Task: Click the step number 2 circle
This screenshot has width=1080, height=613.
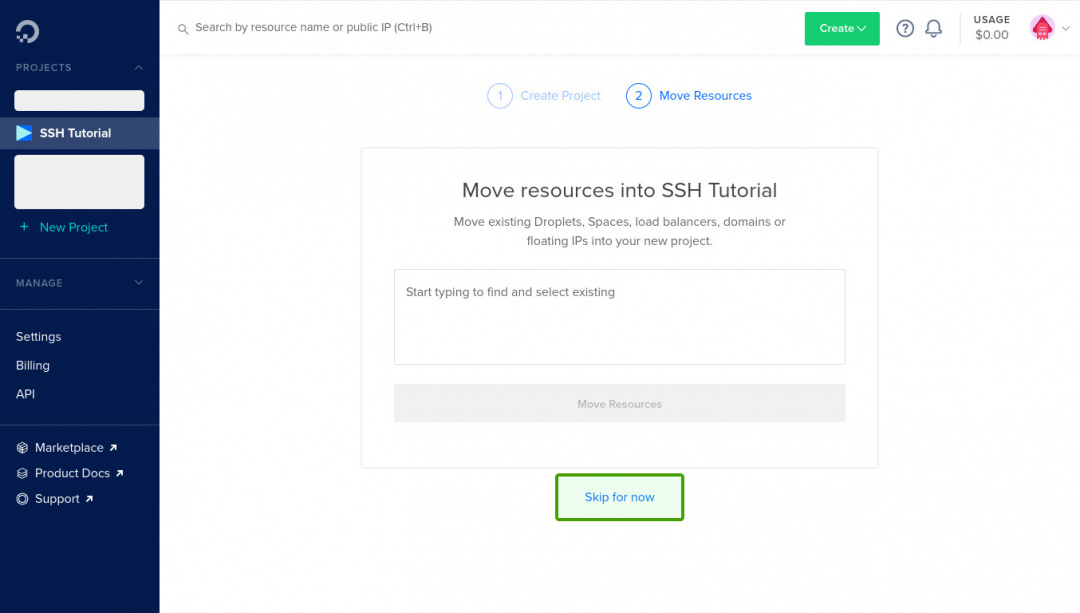Action: [638, 96]
